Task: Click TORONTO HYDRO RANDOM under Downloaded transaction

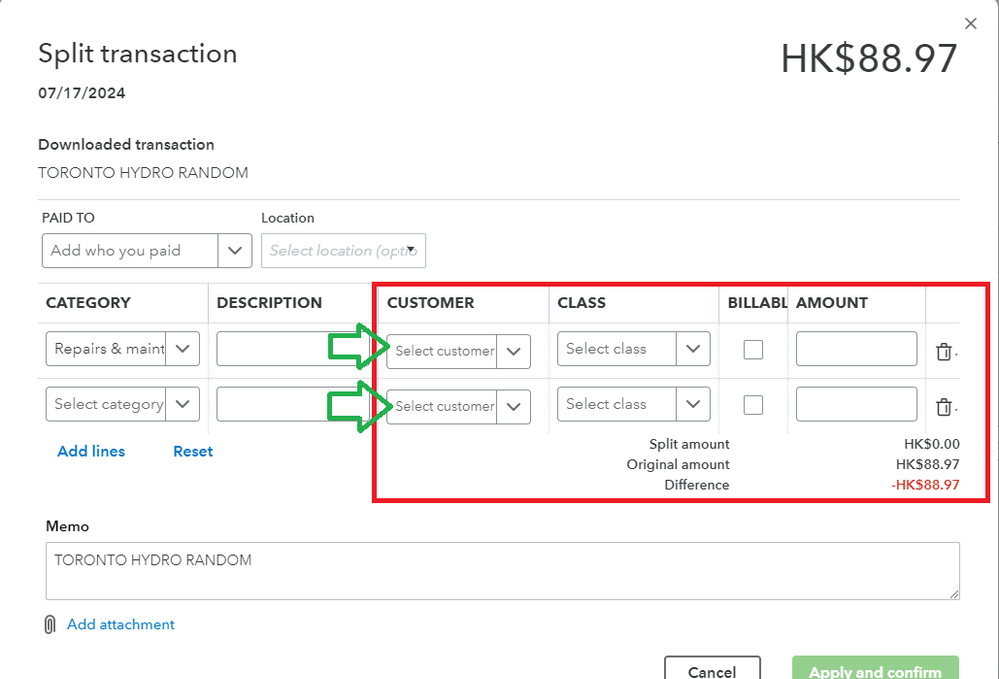Action: (143, 173)
